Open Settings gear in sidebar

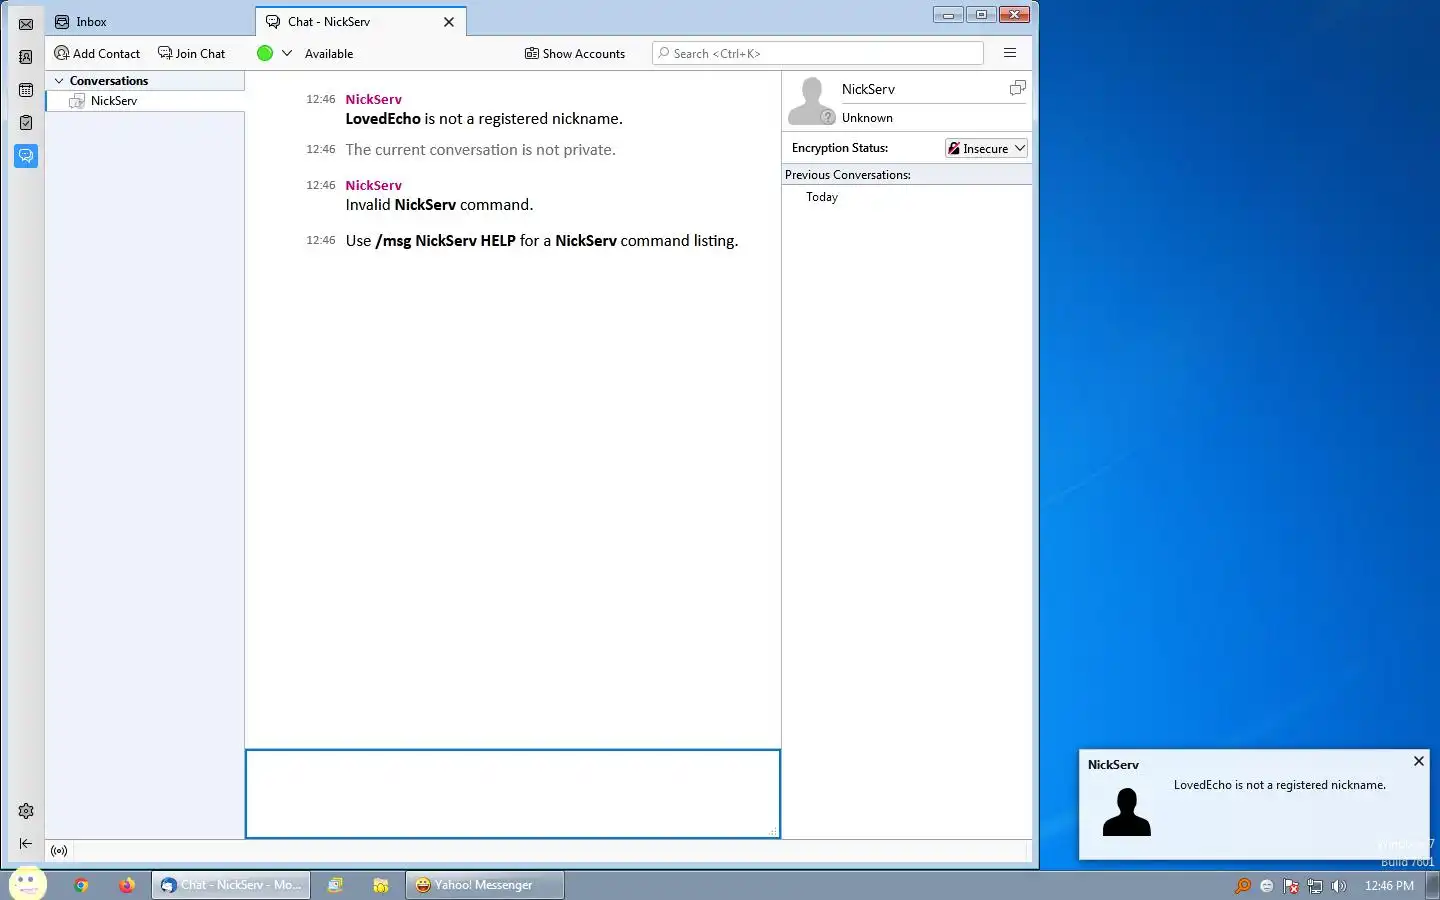[x=26, y=811]
